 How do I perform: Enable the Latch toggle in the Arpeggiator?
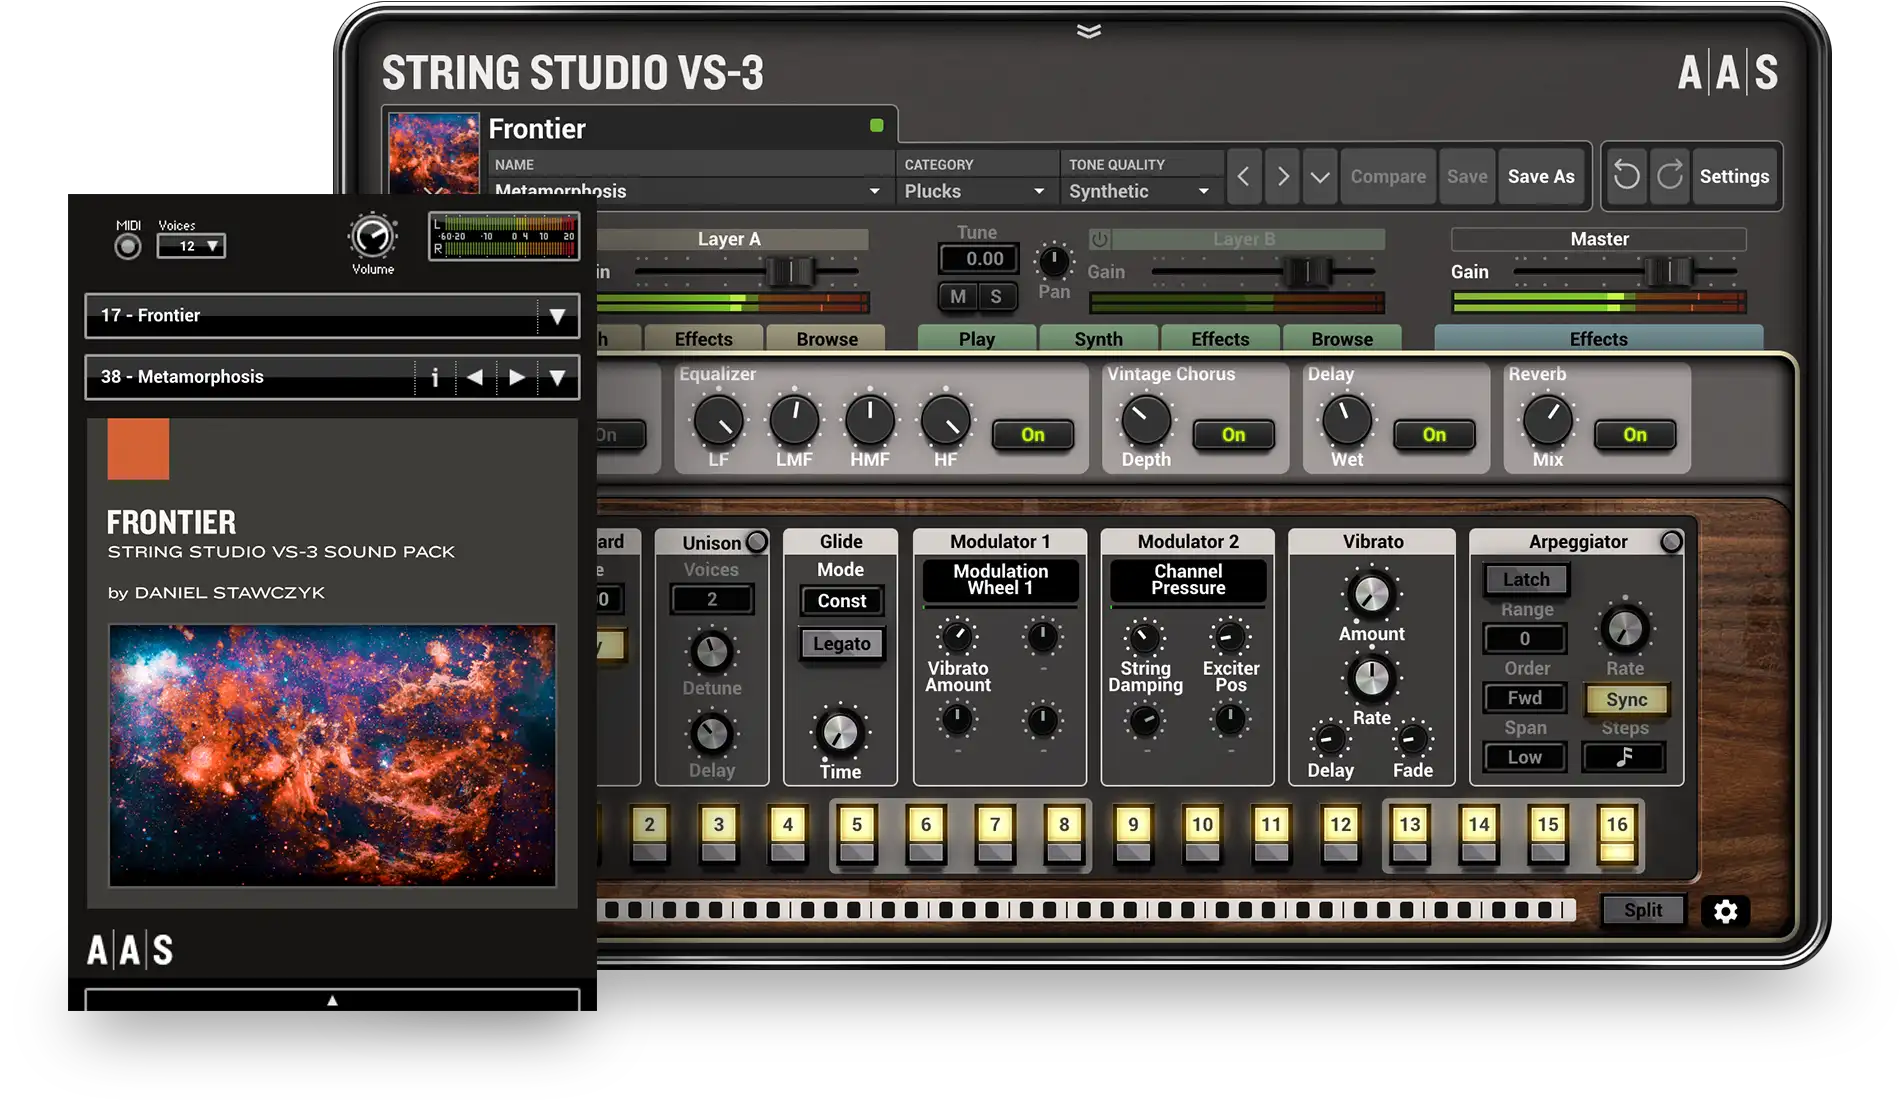[x=1525, y=579]
